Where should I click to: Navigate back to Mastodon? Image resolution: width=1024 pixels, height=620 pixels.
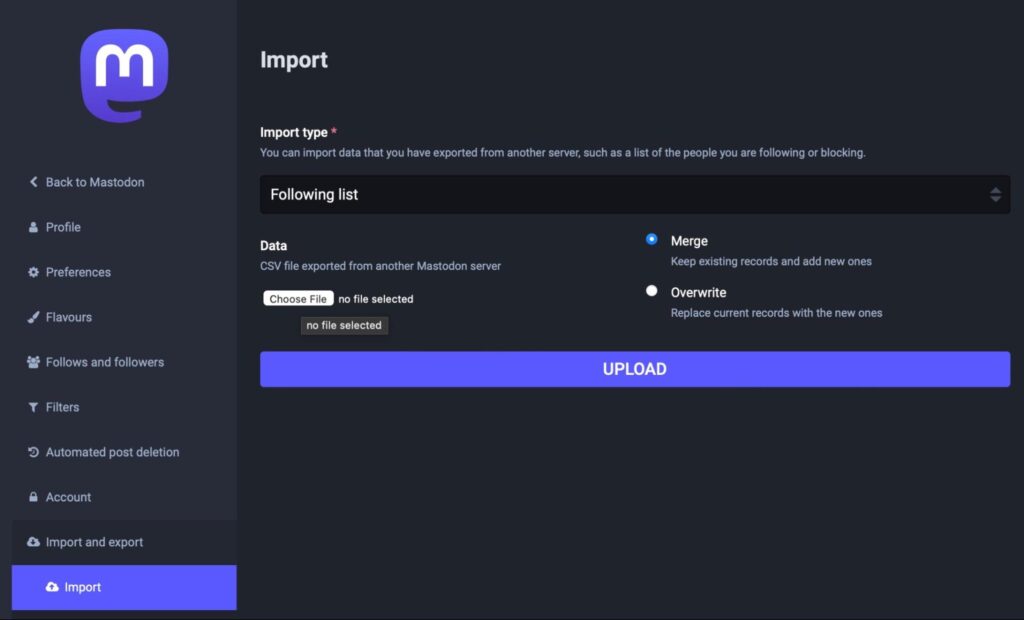95,182
